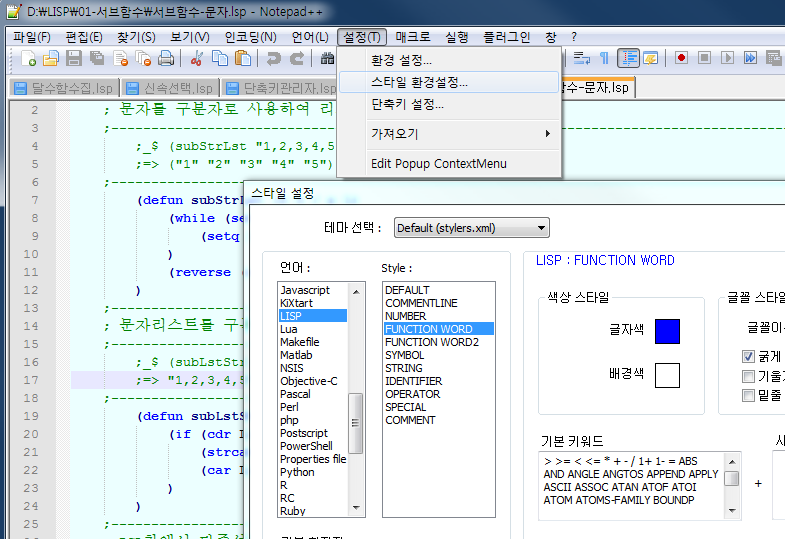Screen dimensions: 785x539
Task: Open the 매크로 menu in menu bar
Action: (413, 37)
